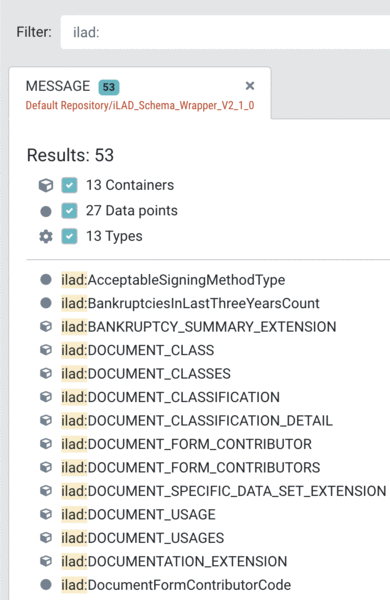This screenshot has width=390, height=600.
Task: Open the iLAD_Schema_Wrapper_V2_1_0 repository path link
Action: coord(140,105)
